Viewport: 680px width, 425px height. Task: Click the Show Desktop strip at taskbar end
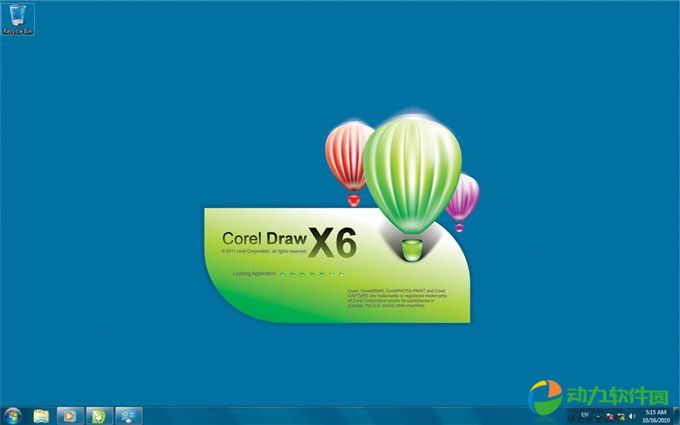(x=677, y=415)
